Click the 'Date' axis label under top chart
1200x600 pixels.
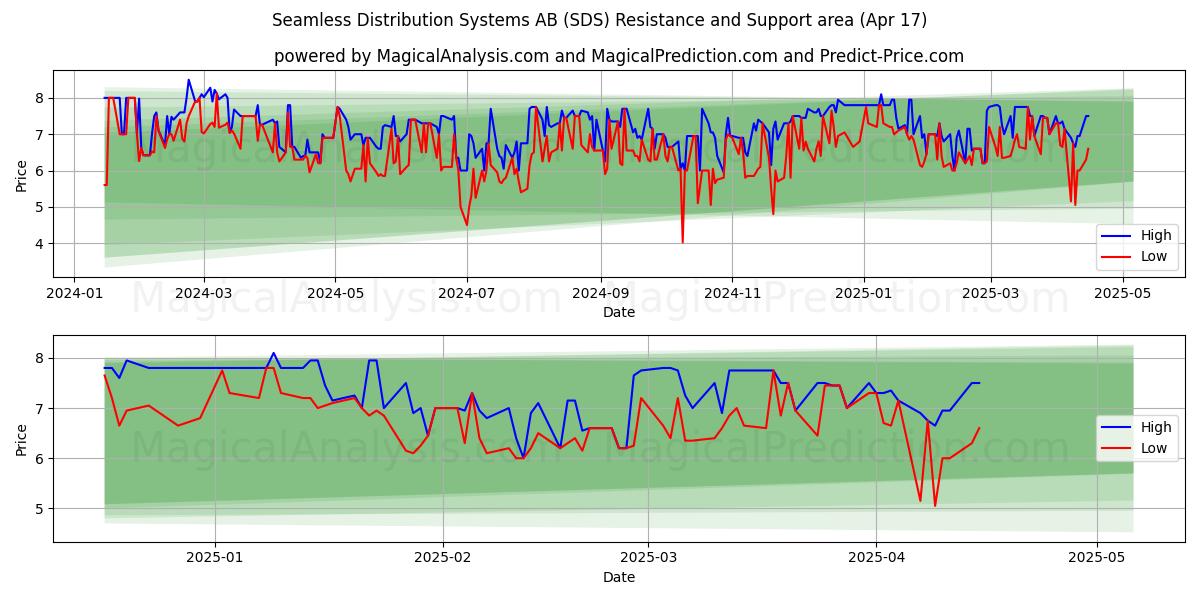(619, 313)
